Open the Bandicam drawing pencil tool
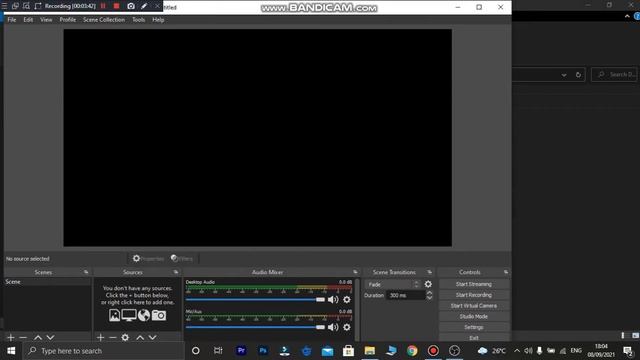This screenshot has width=640, height=360. point(144,6)
